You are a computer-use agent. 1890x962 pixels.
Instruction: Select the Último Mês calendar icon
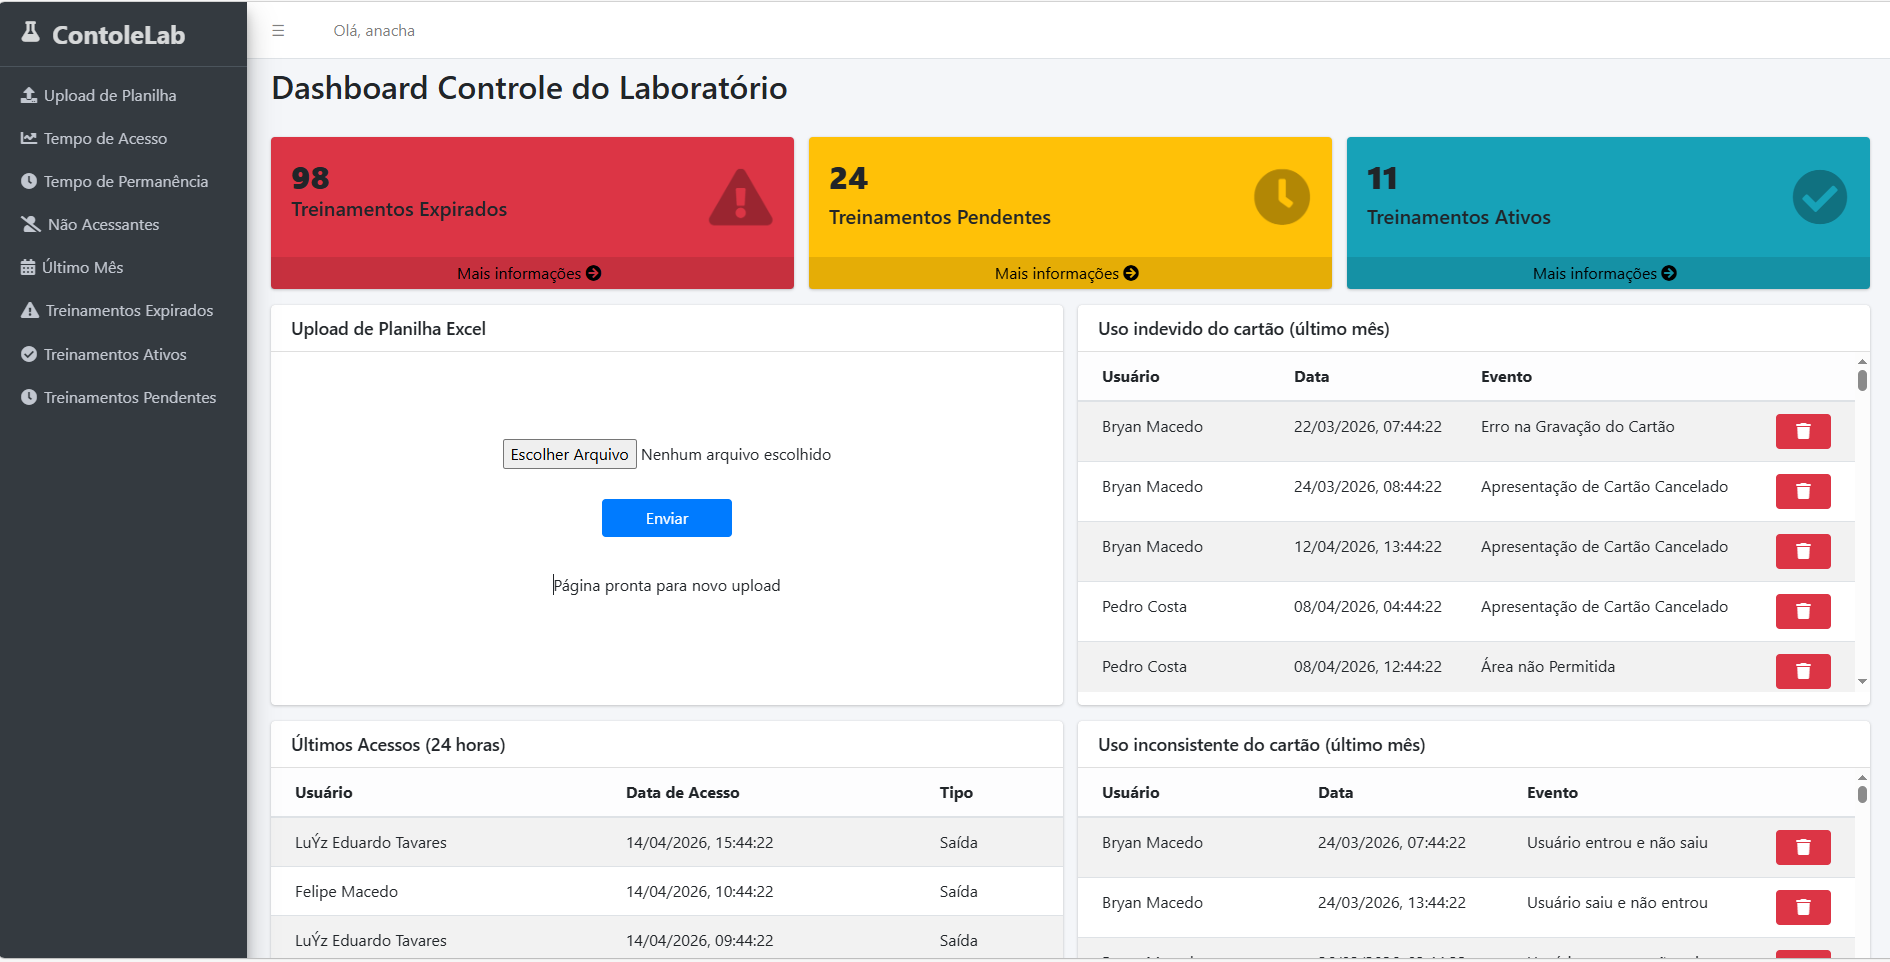[29, 267]
